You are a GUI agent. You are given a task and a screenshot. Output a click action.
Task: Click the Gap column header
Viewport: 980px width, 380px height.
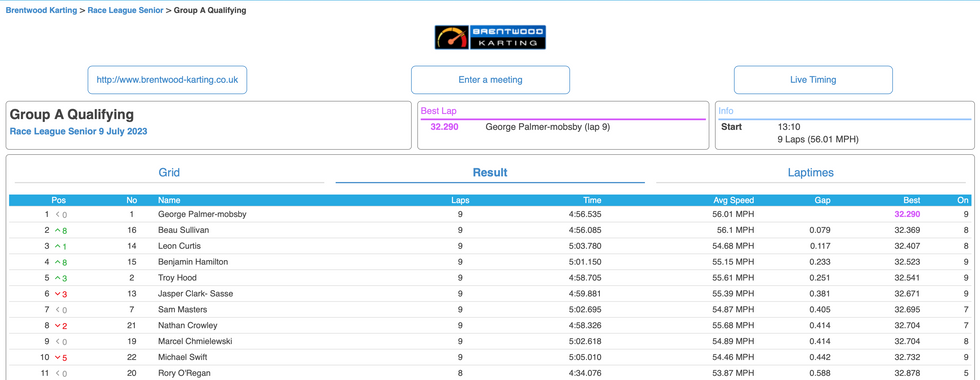point(822,201)
